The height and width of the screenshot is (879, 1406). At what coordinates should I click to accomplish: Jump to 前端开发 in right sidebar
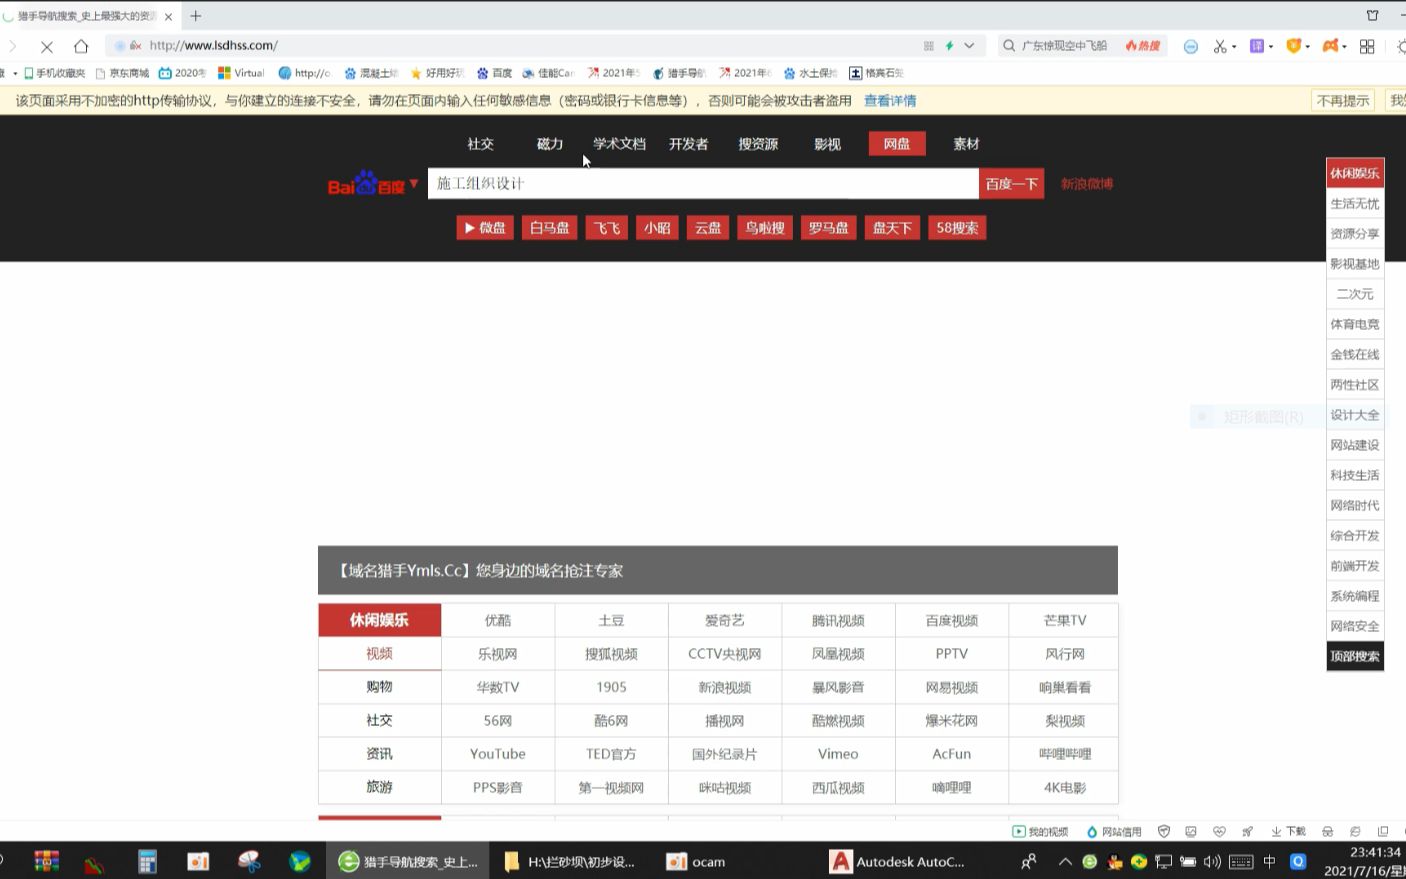(x=1355, y=566)
